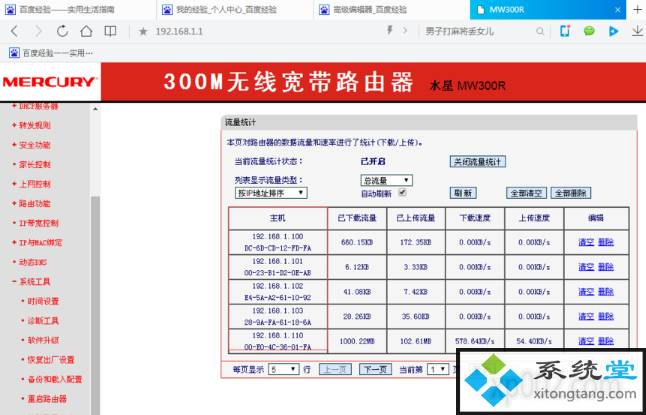This screenshot has height=415, width=646.
Task: Open the 当前第 page number dropdown
Action: click(x=438, y=369)
